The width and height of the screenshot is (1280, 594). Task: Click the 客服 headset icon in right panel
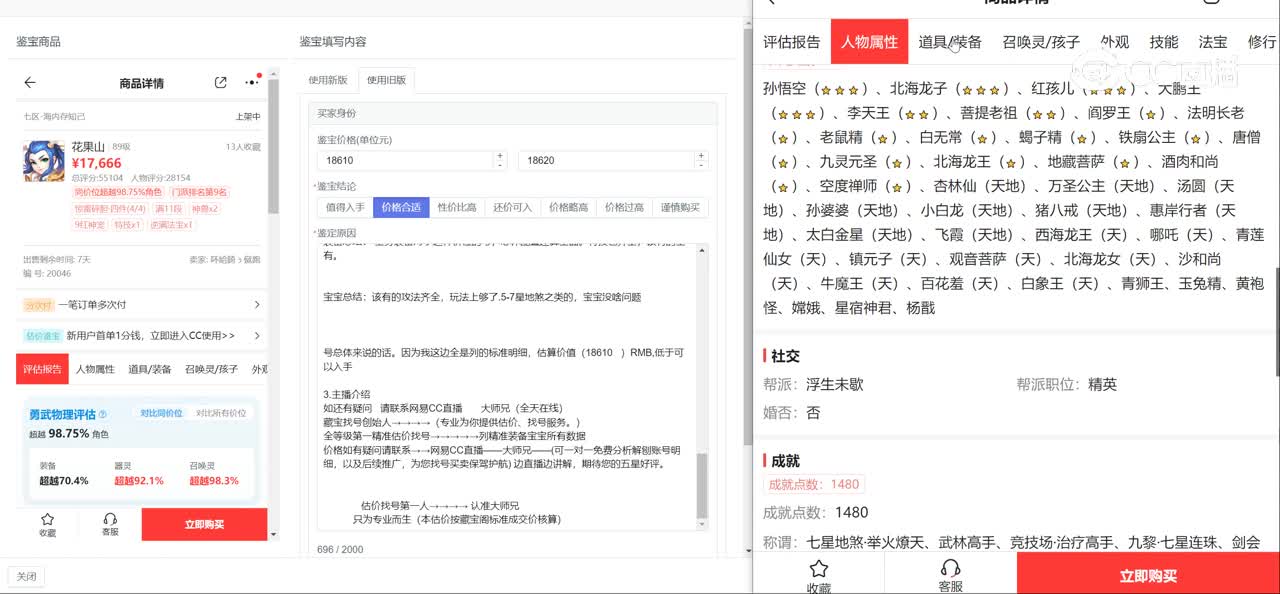tap(950, 568)
